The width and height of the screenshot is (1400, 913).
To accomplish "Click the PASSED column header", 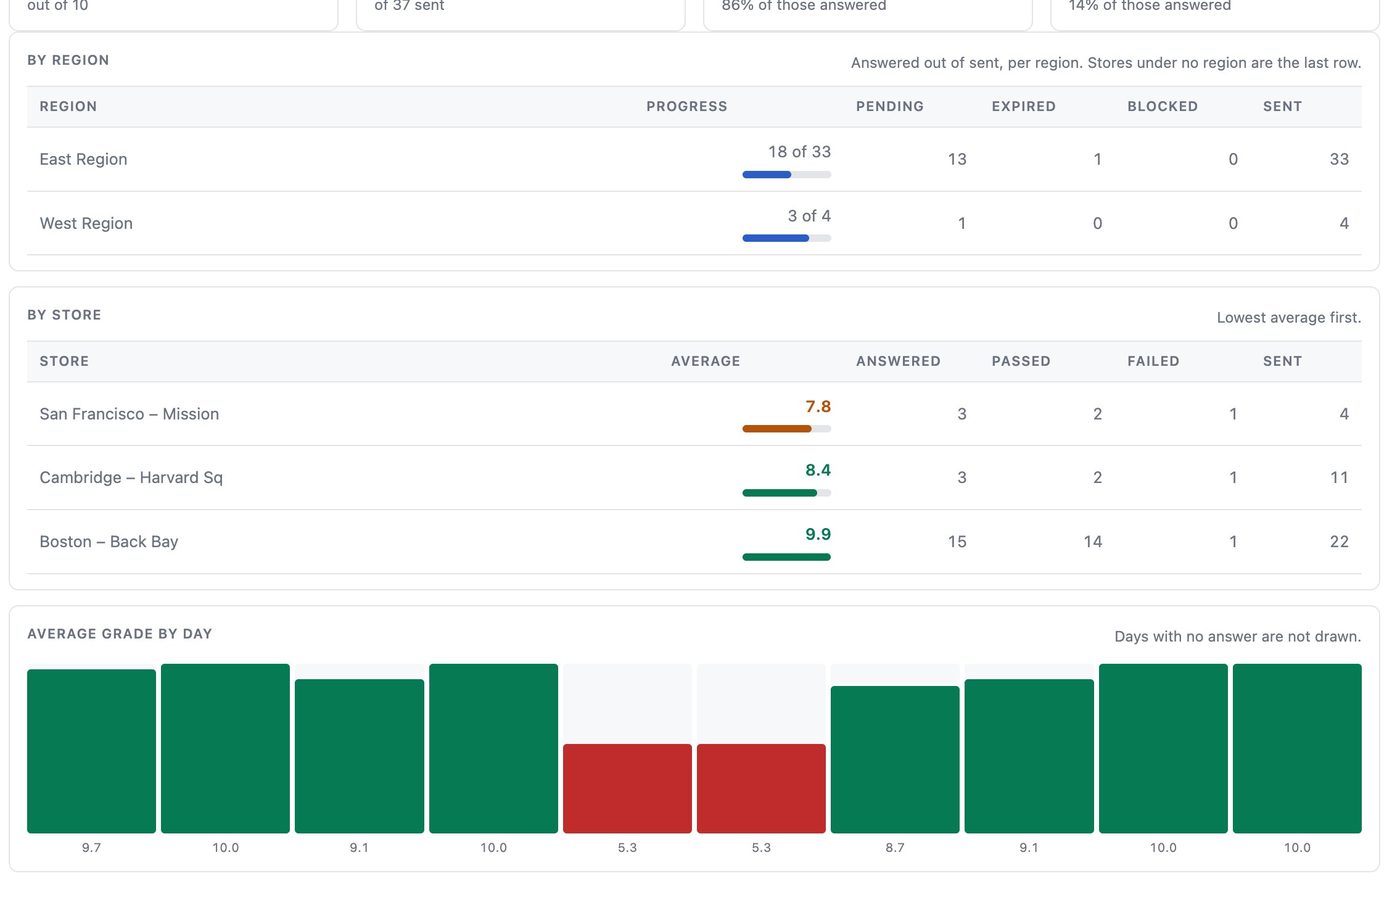I will coord(1021,361).
